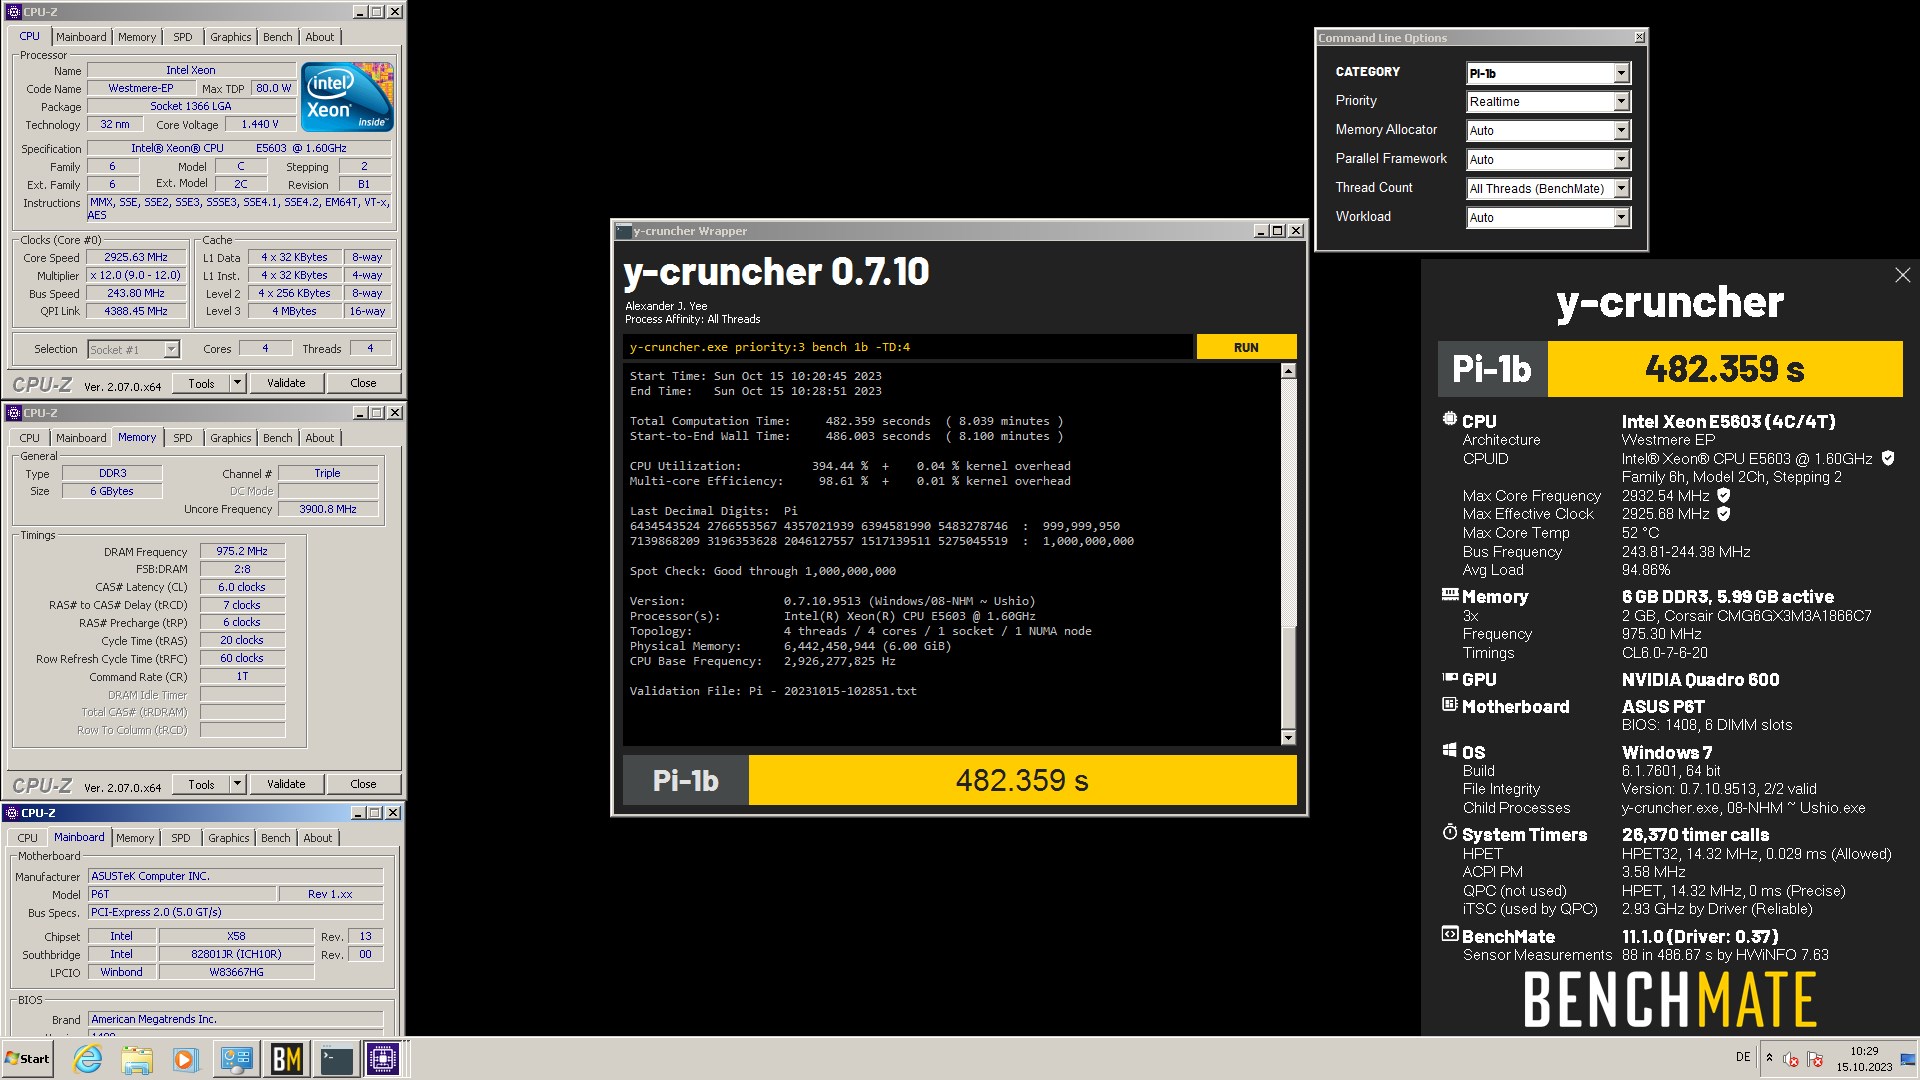The width and height of the screenshot is (1920, 1080).
Task: Click Close button in top CPU-Z window
Action: 363,383
